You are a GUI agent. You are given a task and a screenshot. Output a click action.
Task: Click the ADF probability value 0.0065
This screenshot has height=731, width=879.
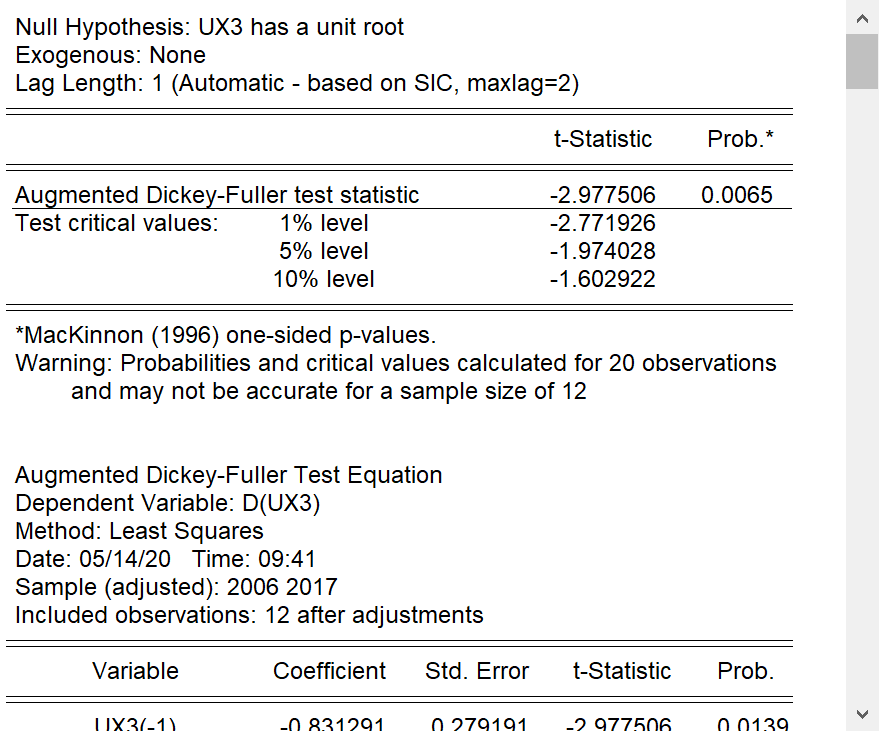(x=737, y=195)
